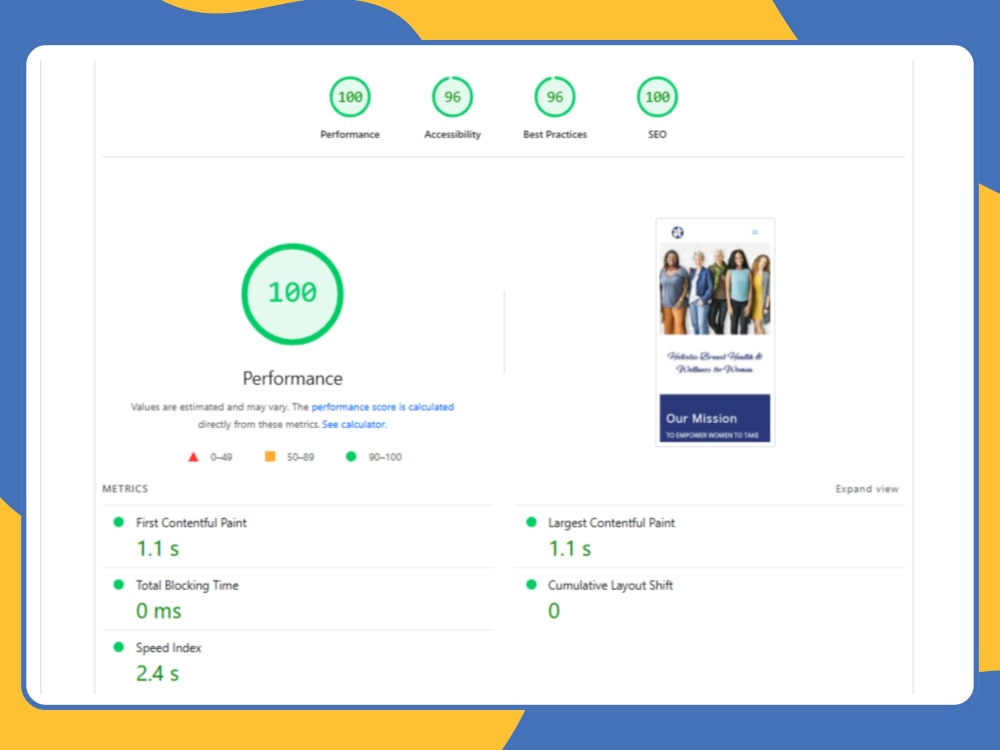Image resolution: width=1000 pixels, height=750 pixels.
Task: Click the 0 ms Total Blocking Time value
Action: click(159, 611)
